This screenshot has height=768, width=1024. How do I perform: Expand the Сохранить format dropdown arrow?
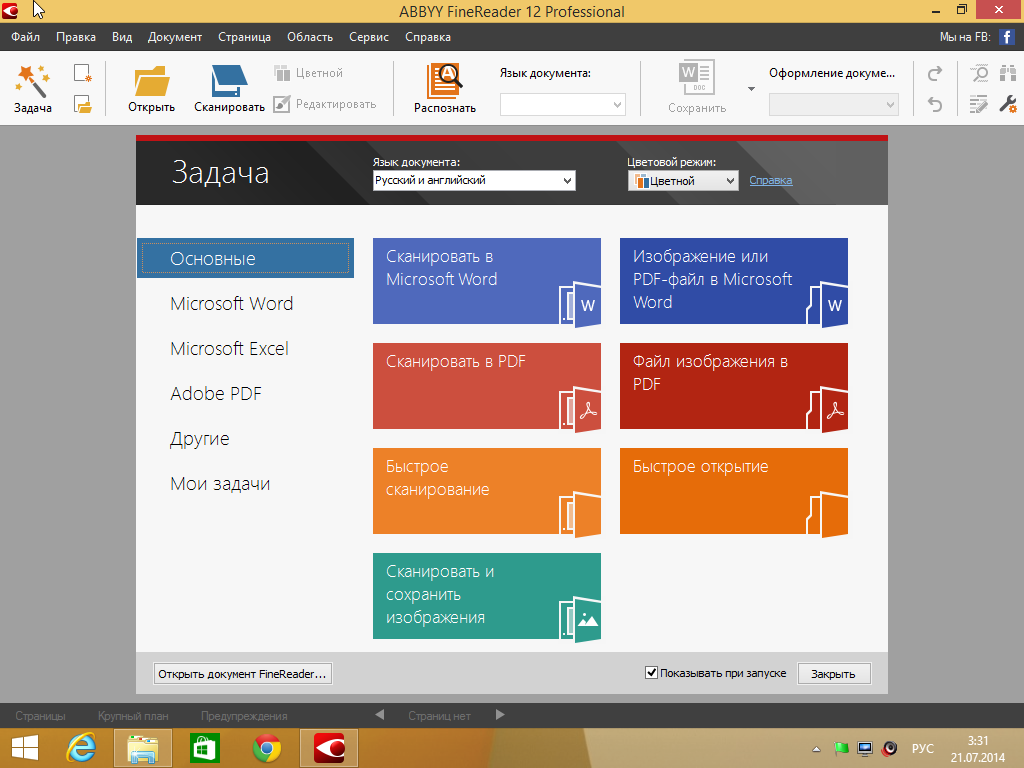click(751, 89)
